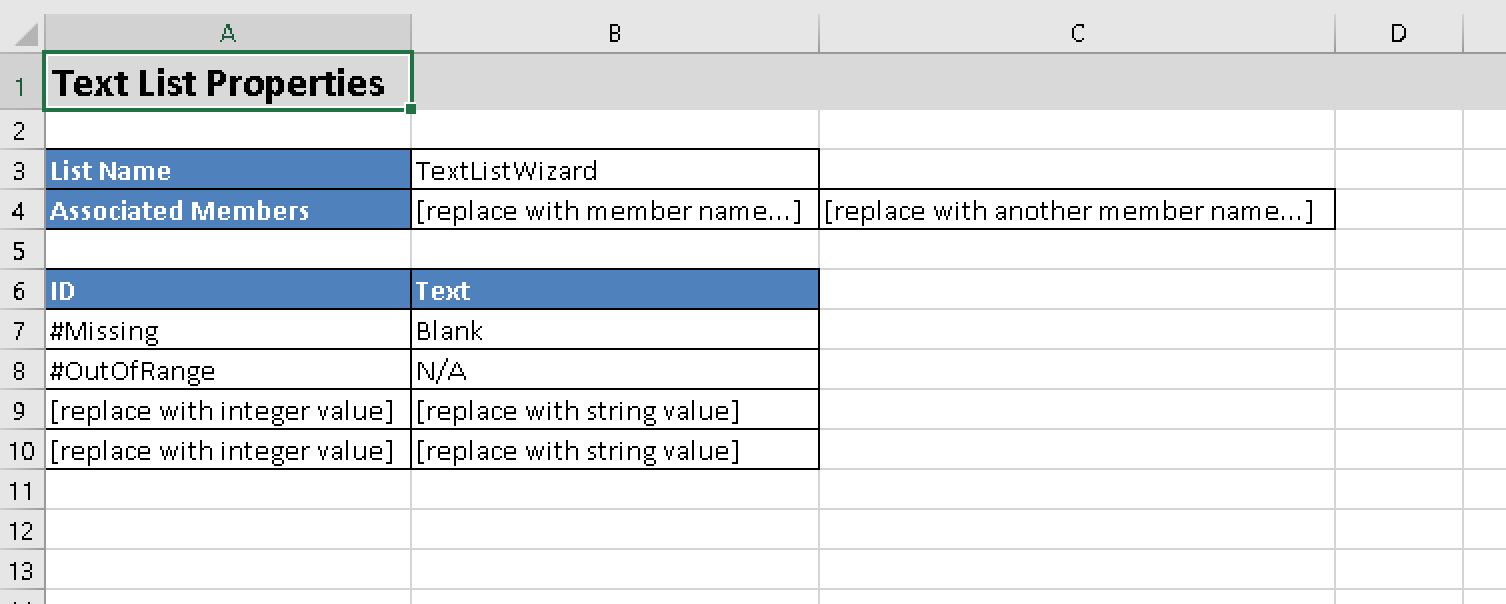Select the #Missing cell

coord(228,331)
